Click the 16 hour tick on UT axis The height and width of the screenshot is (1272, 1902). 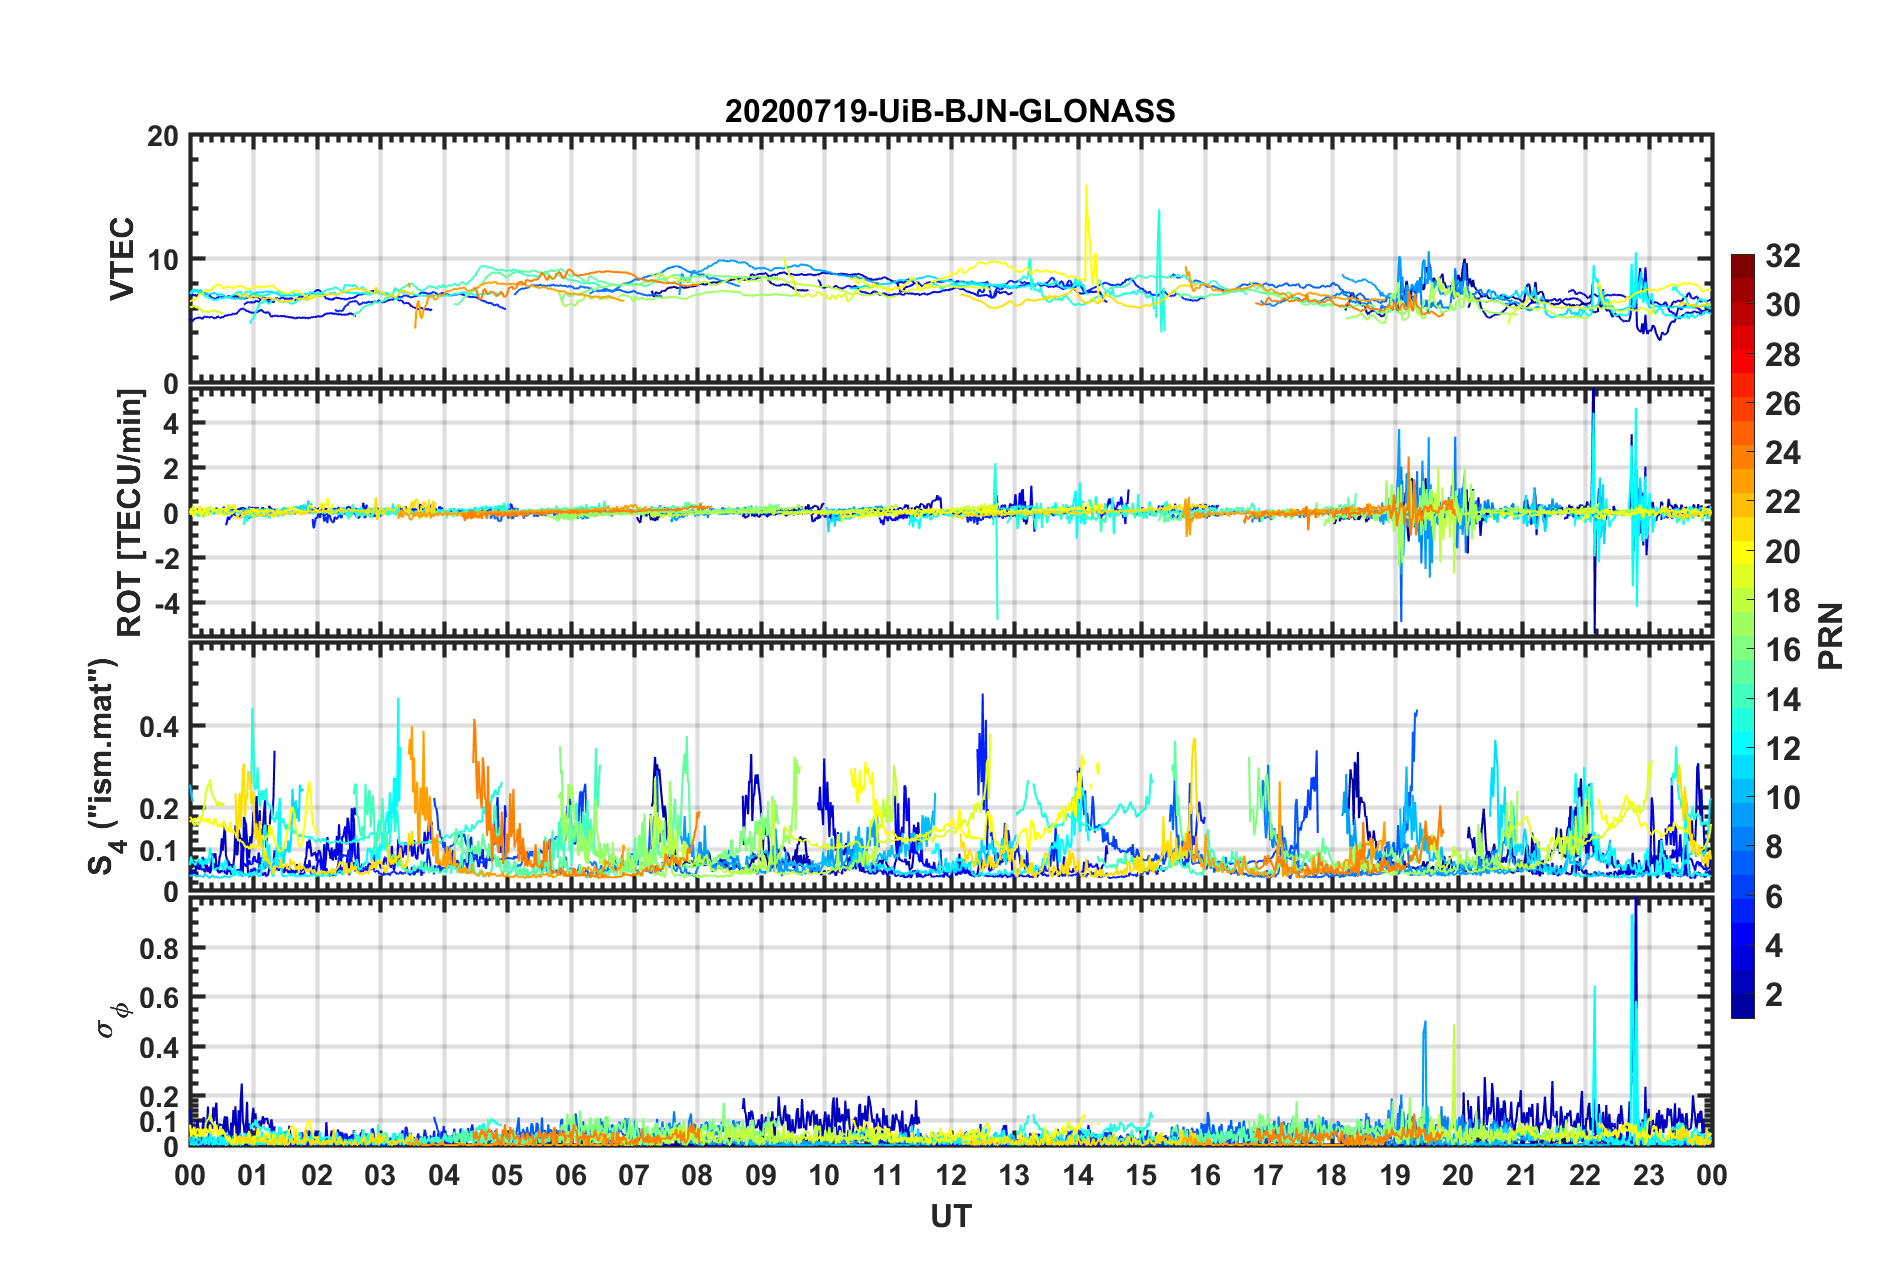click(x=1205, y=1175)
